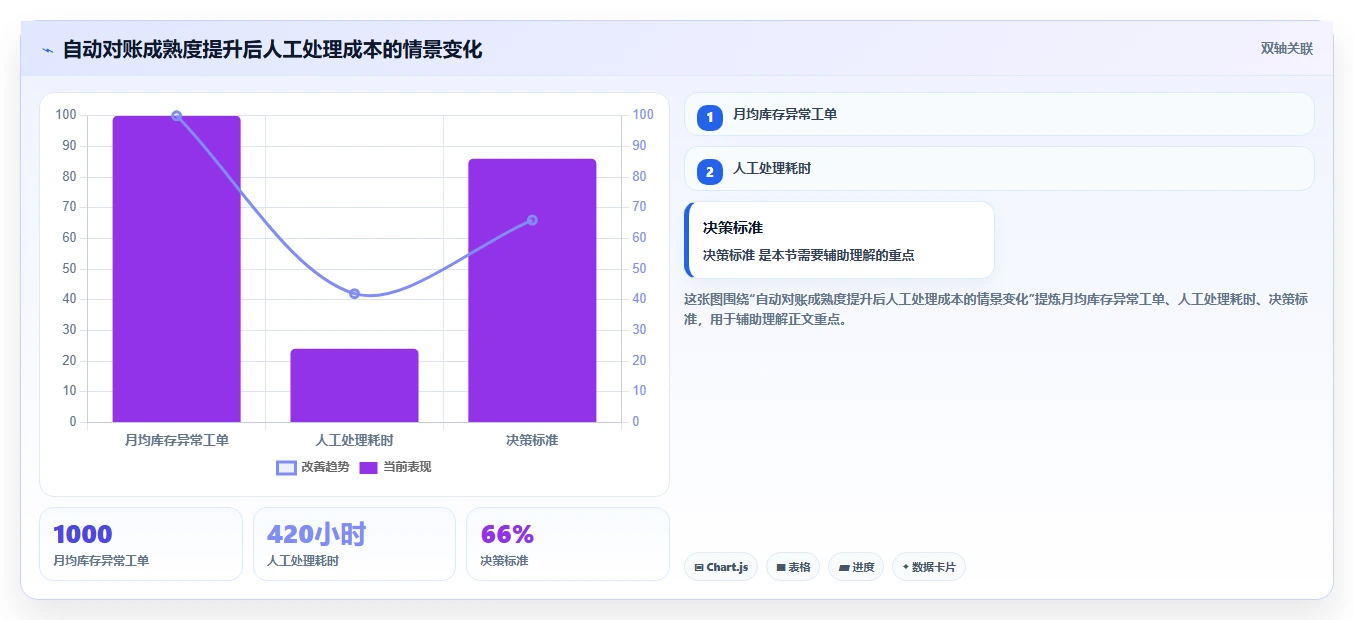Viewport: 1354px width, 620px height.
Task: Click the 进度 tag
Action: pyautogui.click(x=856, y=567)
